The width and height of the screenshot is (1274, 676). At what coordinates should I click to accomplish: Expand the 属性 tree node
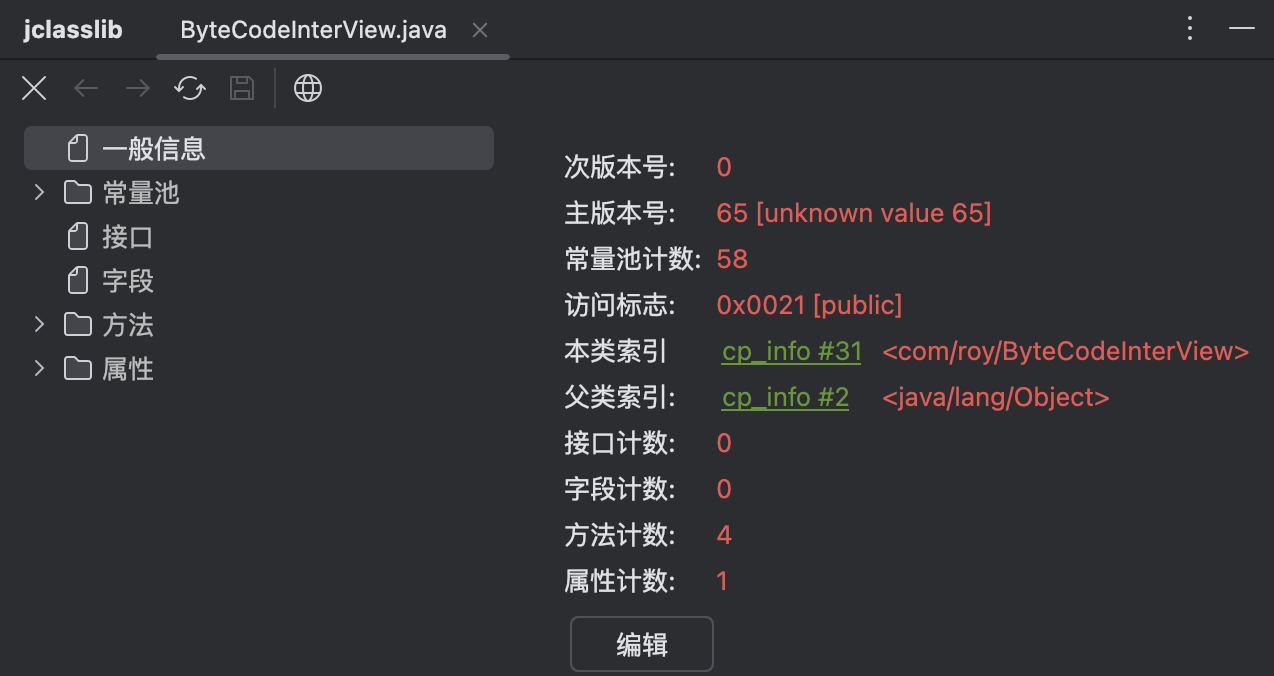pos(40,368)
